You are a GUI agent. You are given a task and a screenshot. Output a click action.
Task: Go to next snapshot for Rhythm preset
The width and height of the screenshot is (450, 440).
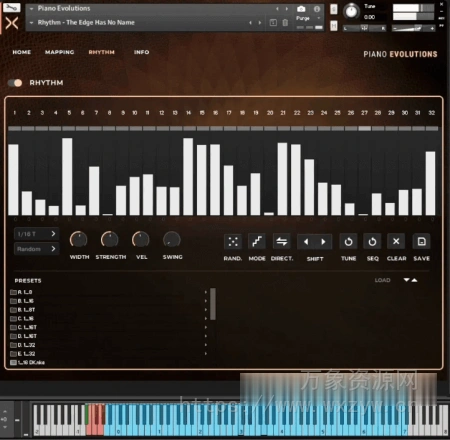coord(260,23)
